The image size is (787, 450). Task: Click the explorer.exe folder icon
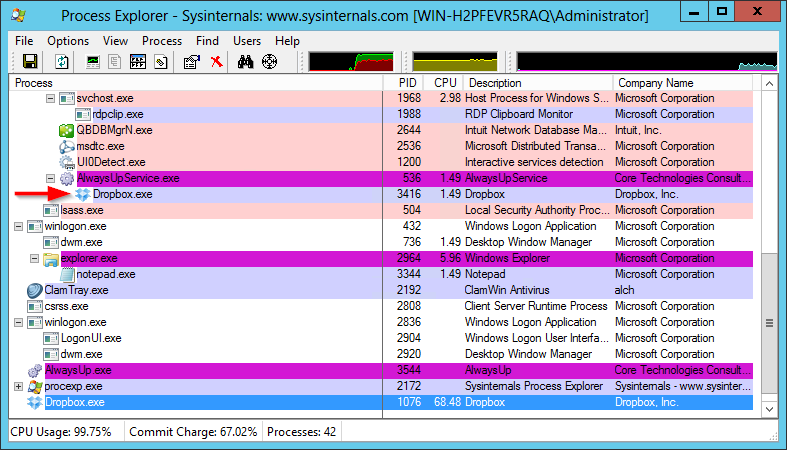(51, 259)
